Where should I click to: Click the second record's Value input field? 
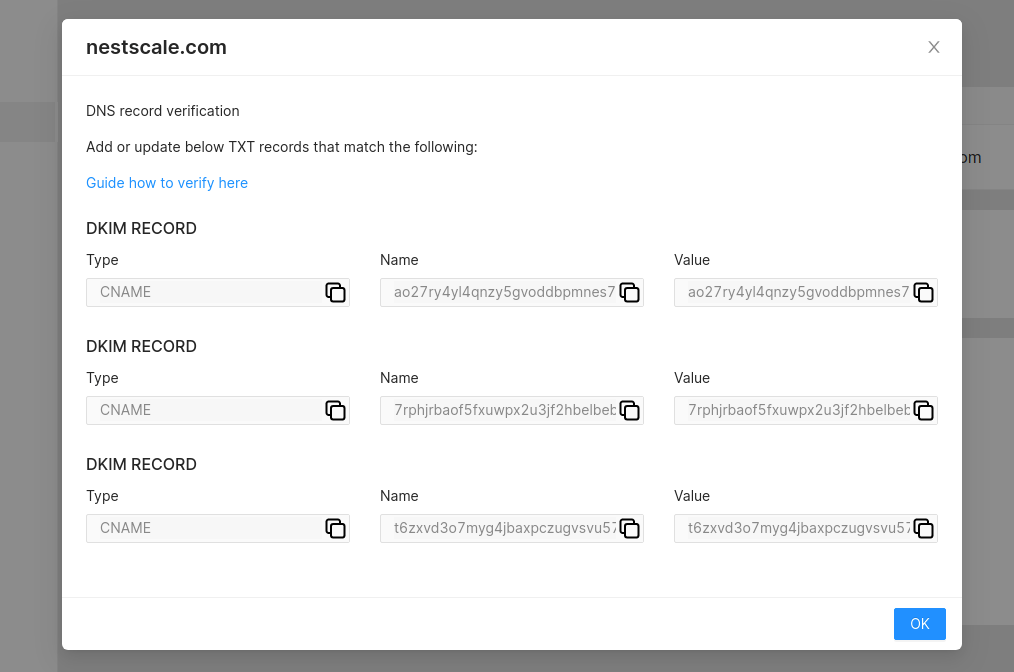790,410
